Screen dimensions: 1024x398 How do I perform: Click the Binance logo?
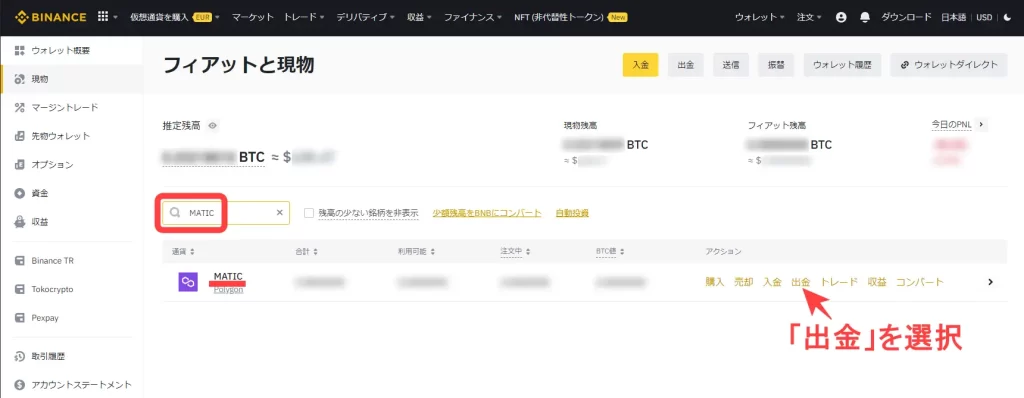(x=50, y=17)
